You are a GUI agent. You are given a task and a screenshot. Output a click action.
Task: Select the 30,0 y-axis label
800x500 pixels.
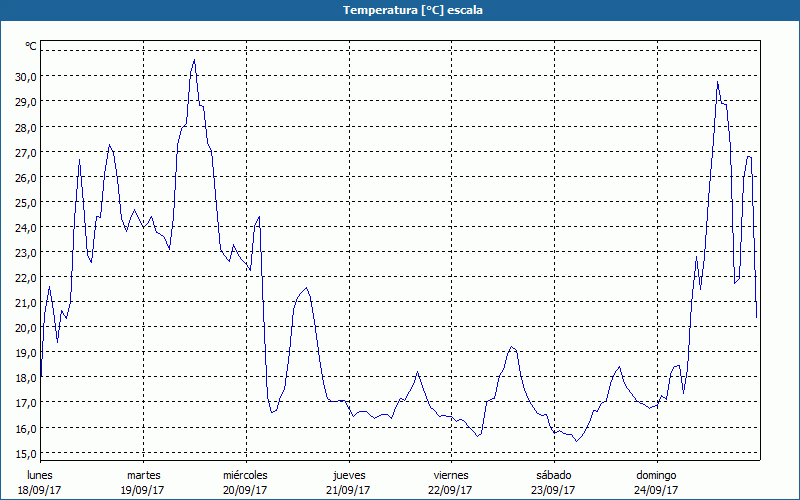point(24,77)
